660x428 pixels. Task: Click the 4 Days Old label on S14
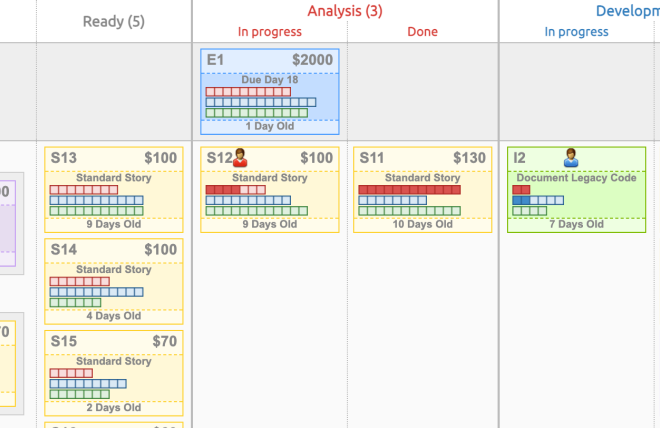point(113,316)
